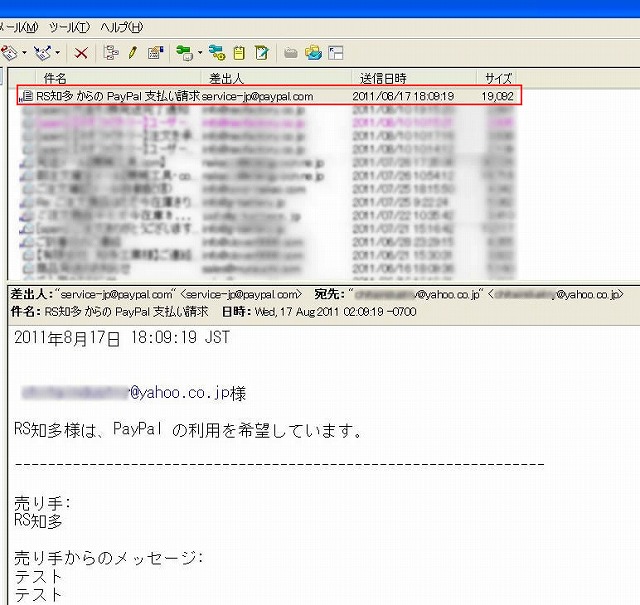Open the ヘルプ(H) menu
Viewport: 640px width, 605px height.
(121, 27)
